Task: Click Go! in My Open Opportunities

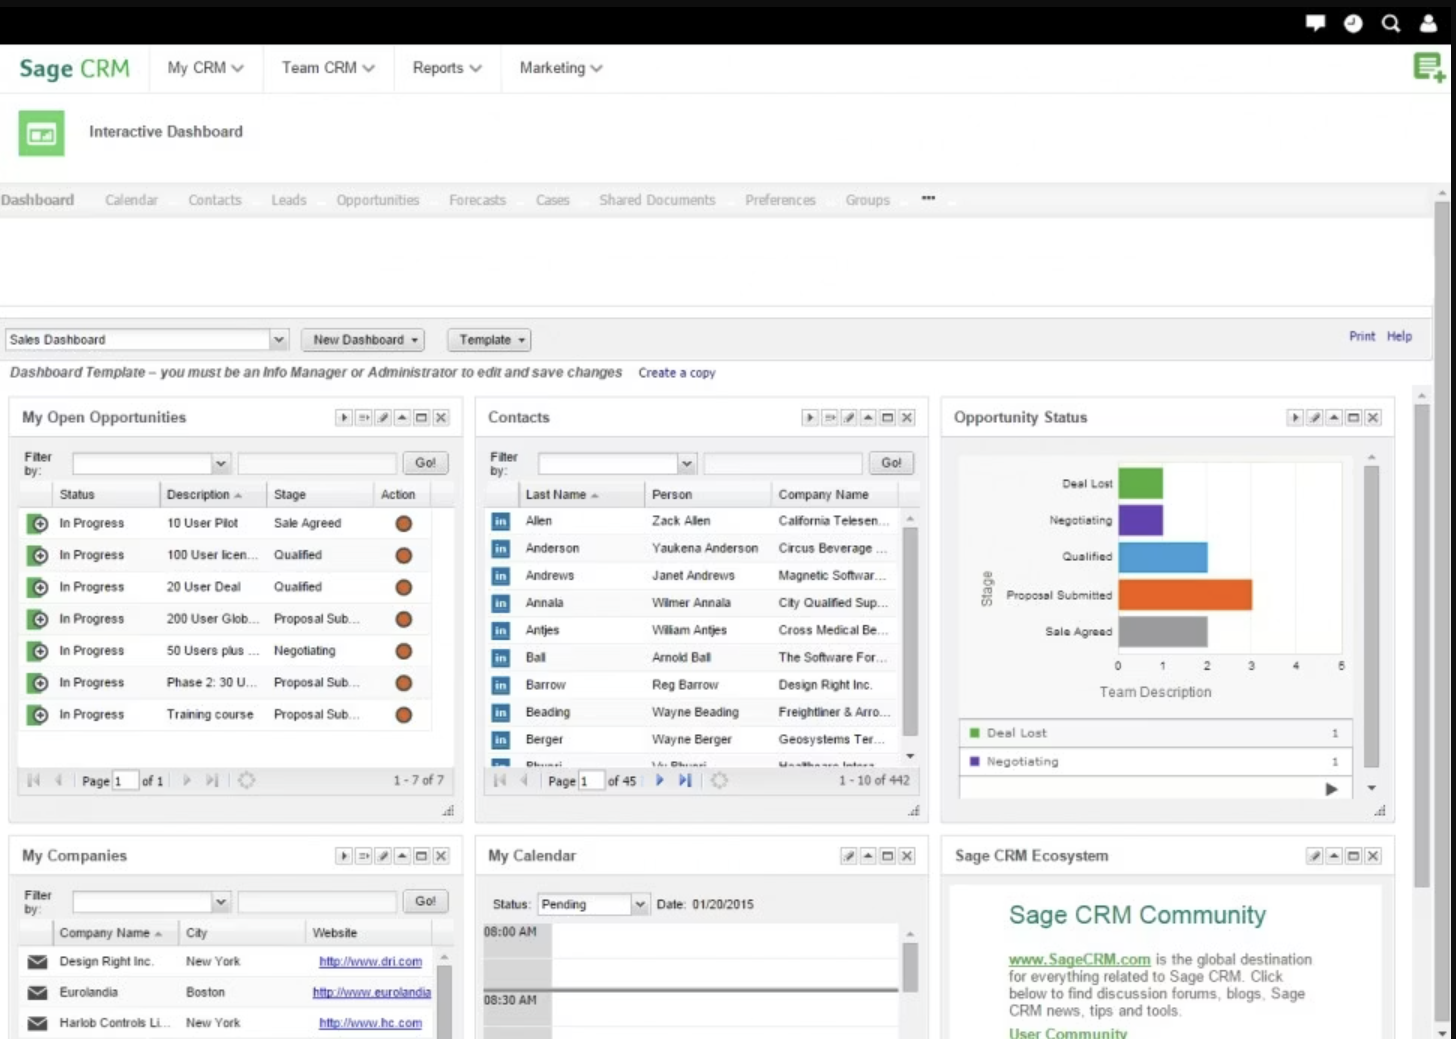Action: pos(425,463)
